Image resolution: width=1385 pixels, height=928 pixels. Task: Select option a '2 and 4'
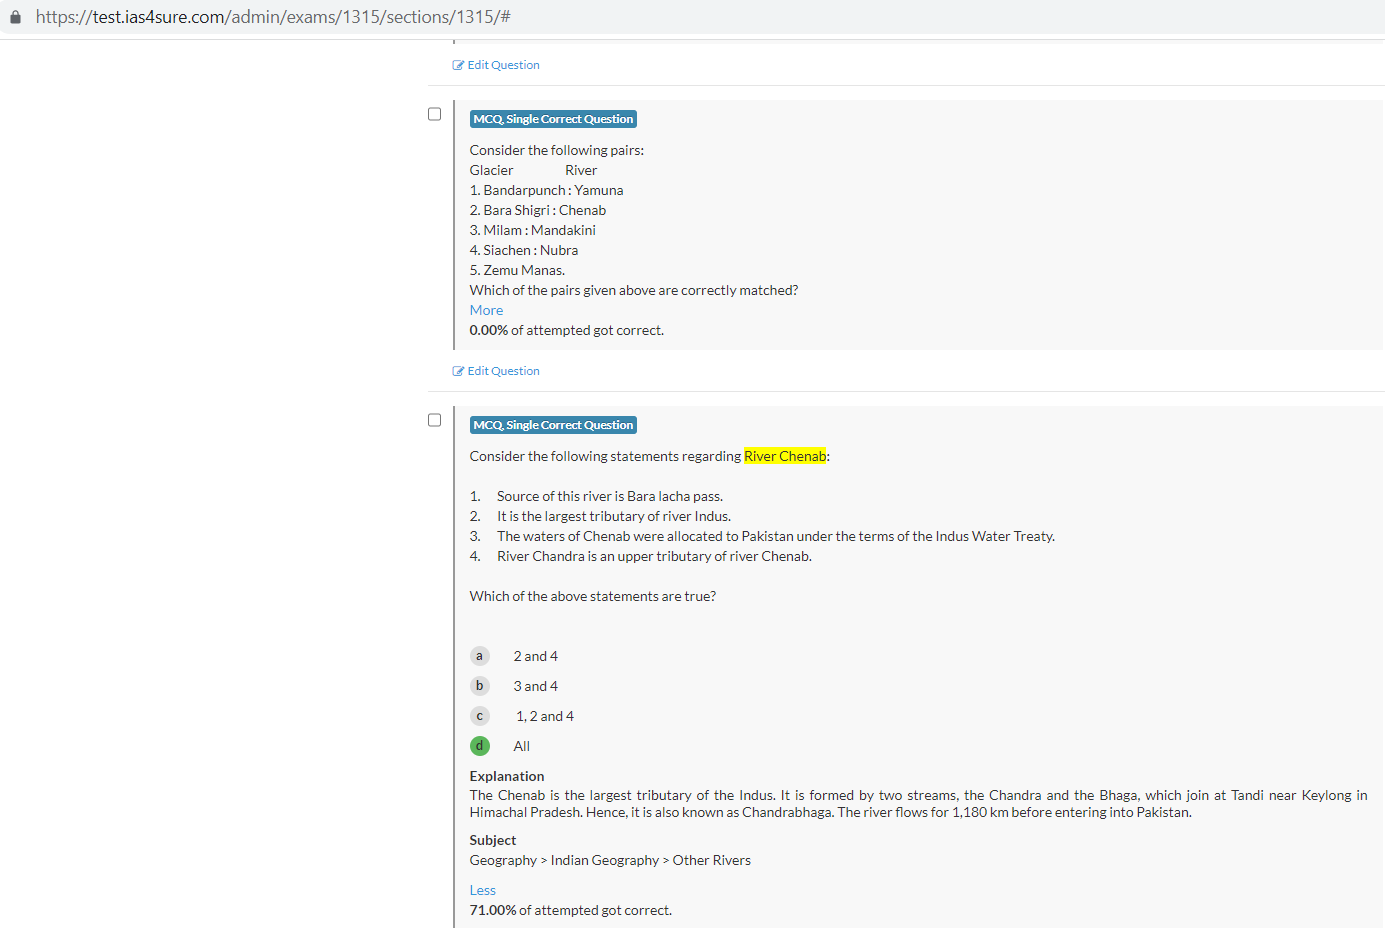pyautogui.click(x=480, y=656)
